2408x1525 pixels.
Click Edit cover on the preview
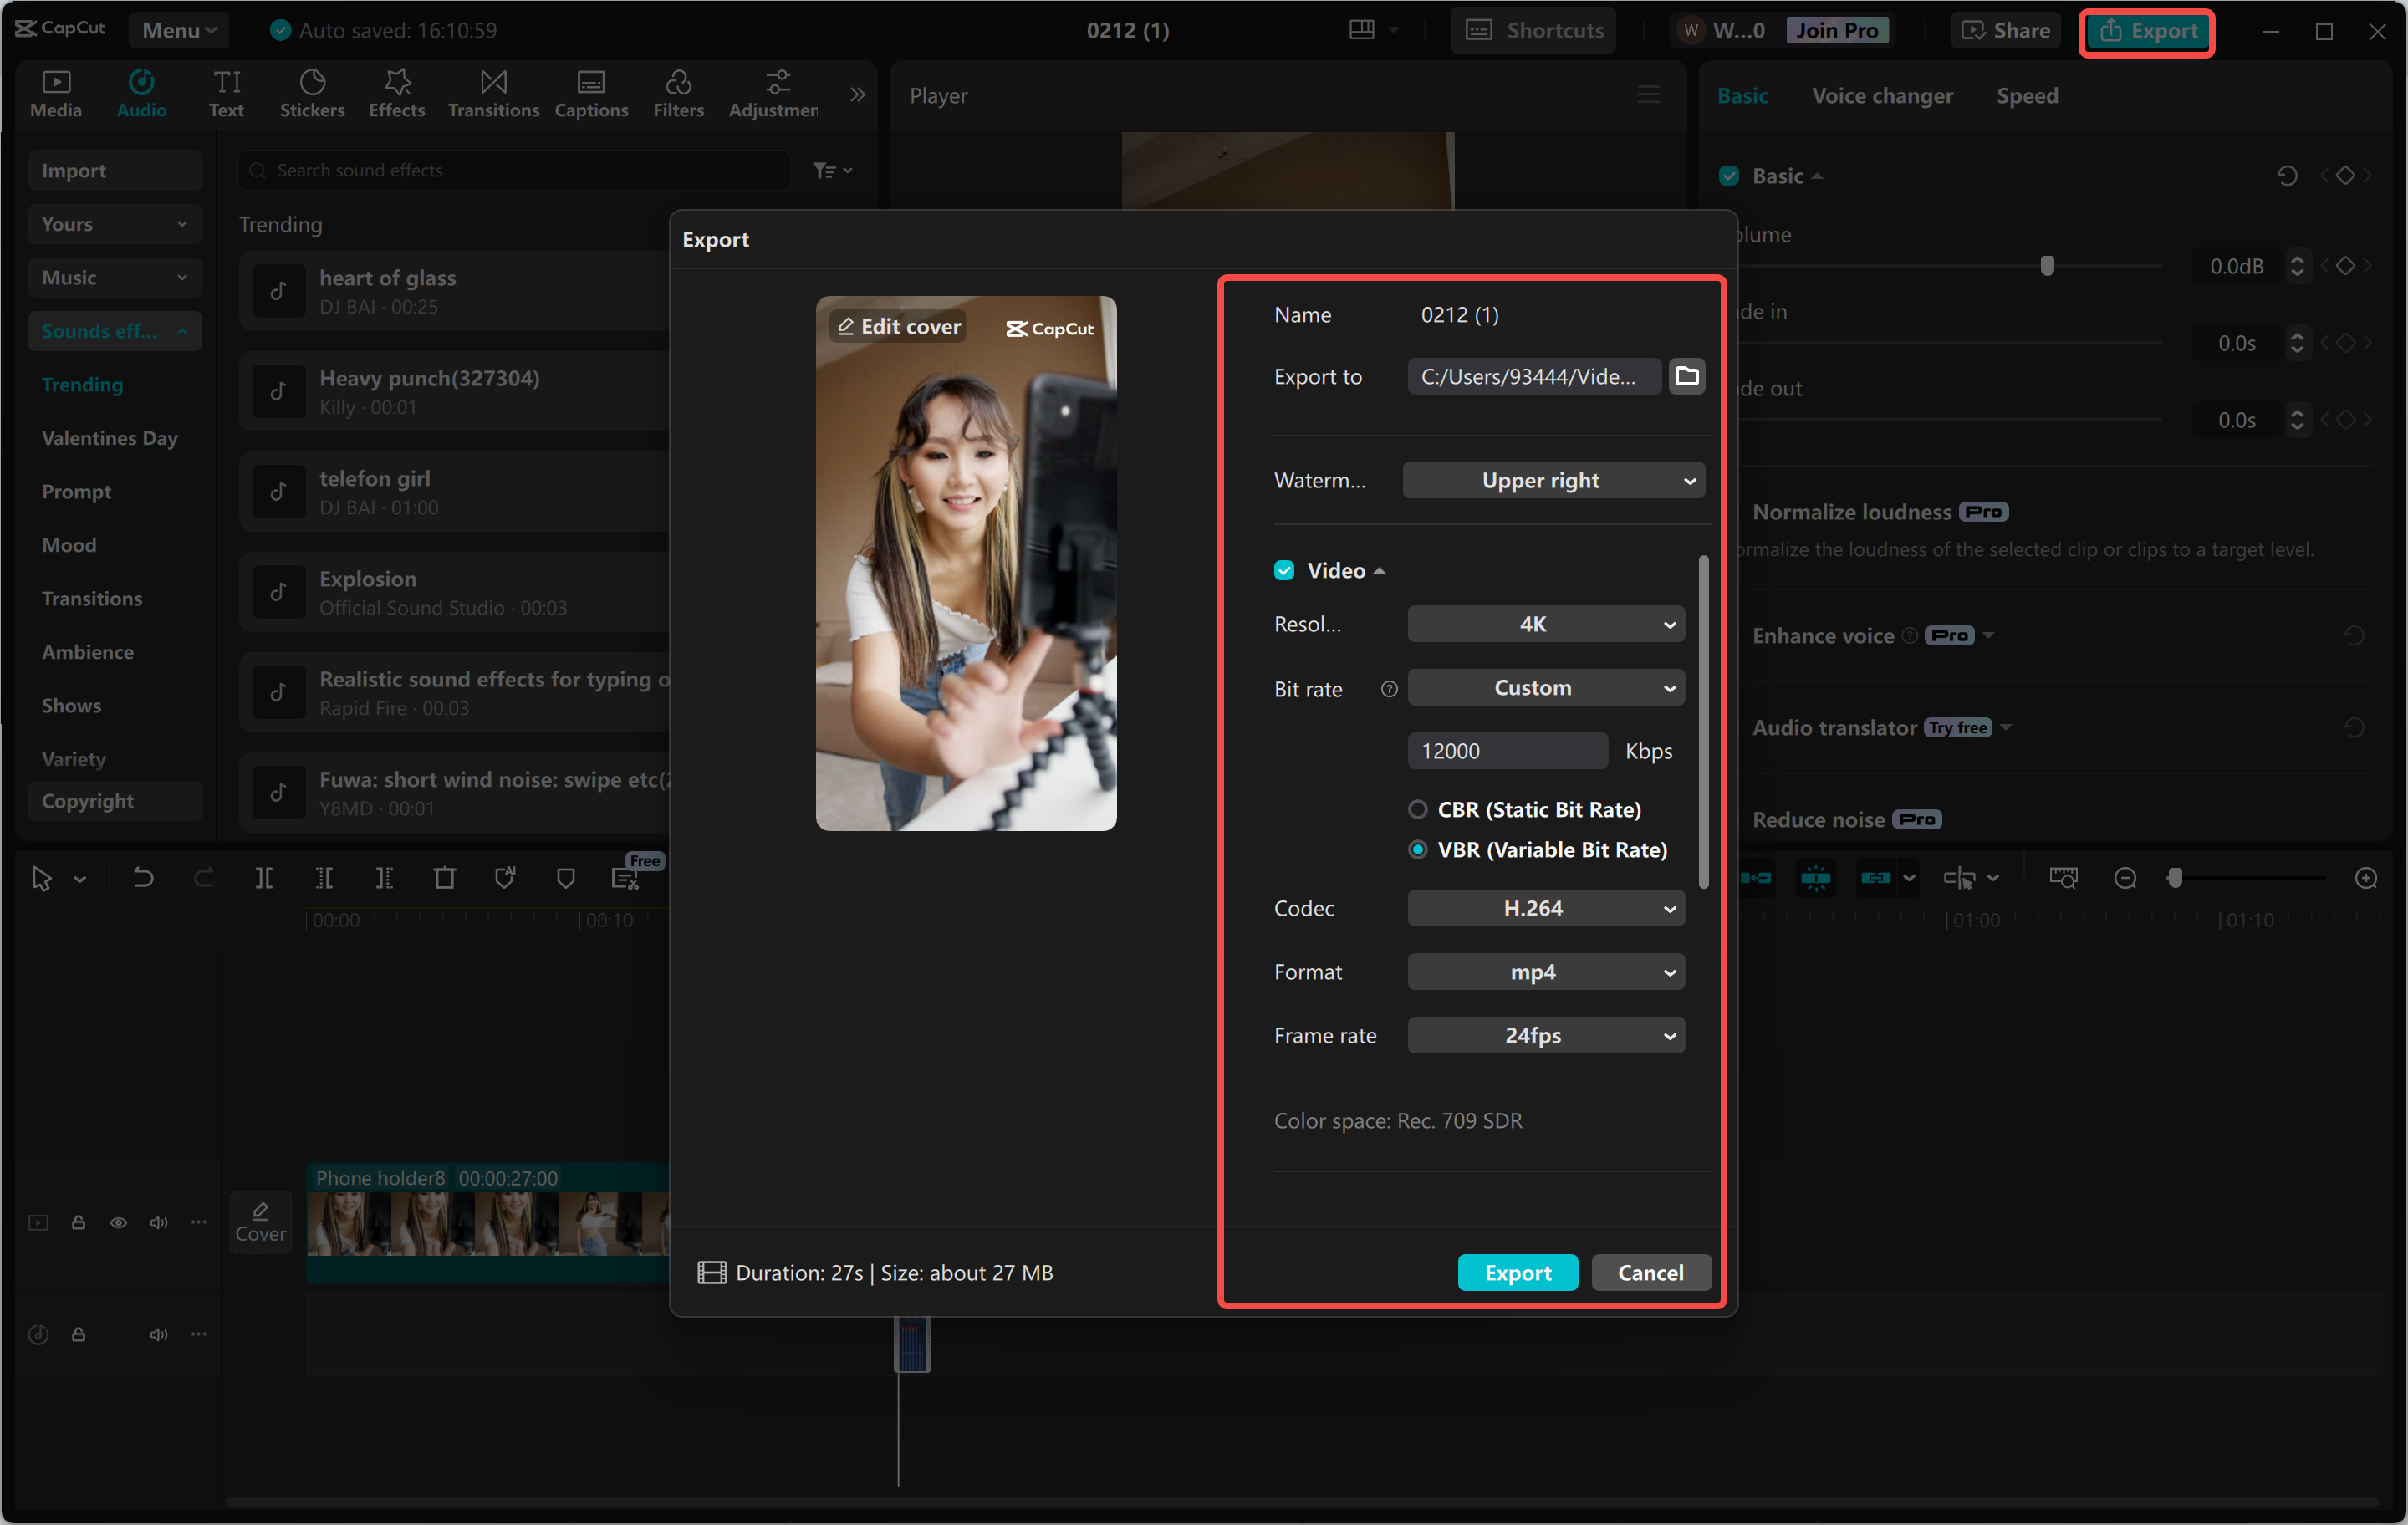(897, 326)
